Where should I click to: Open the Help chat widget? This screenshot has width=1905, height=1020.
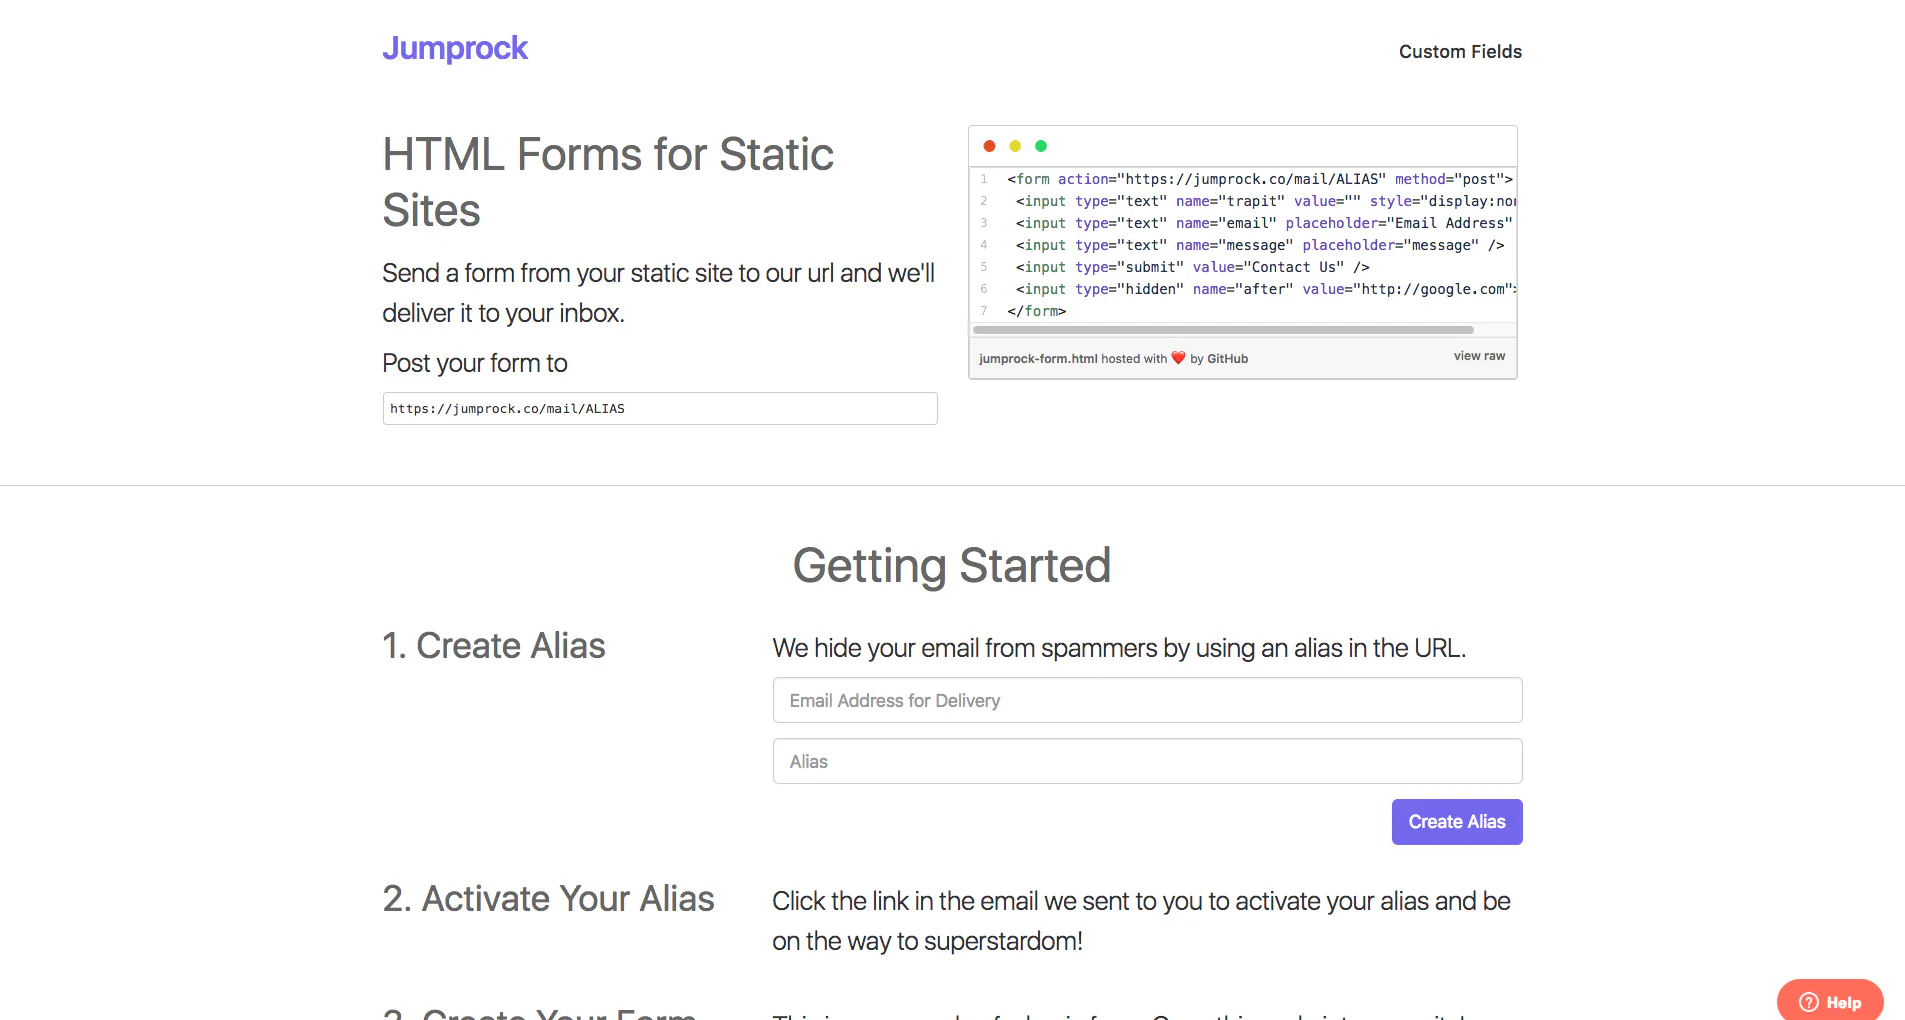click(1830, 1001)
